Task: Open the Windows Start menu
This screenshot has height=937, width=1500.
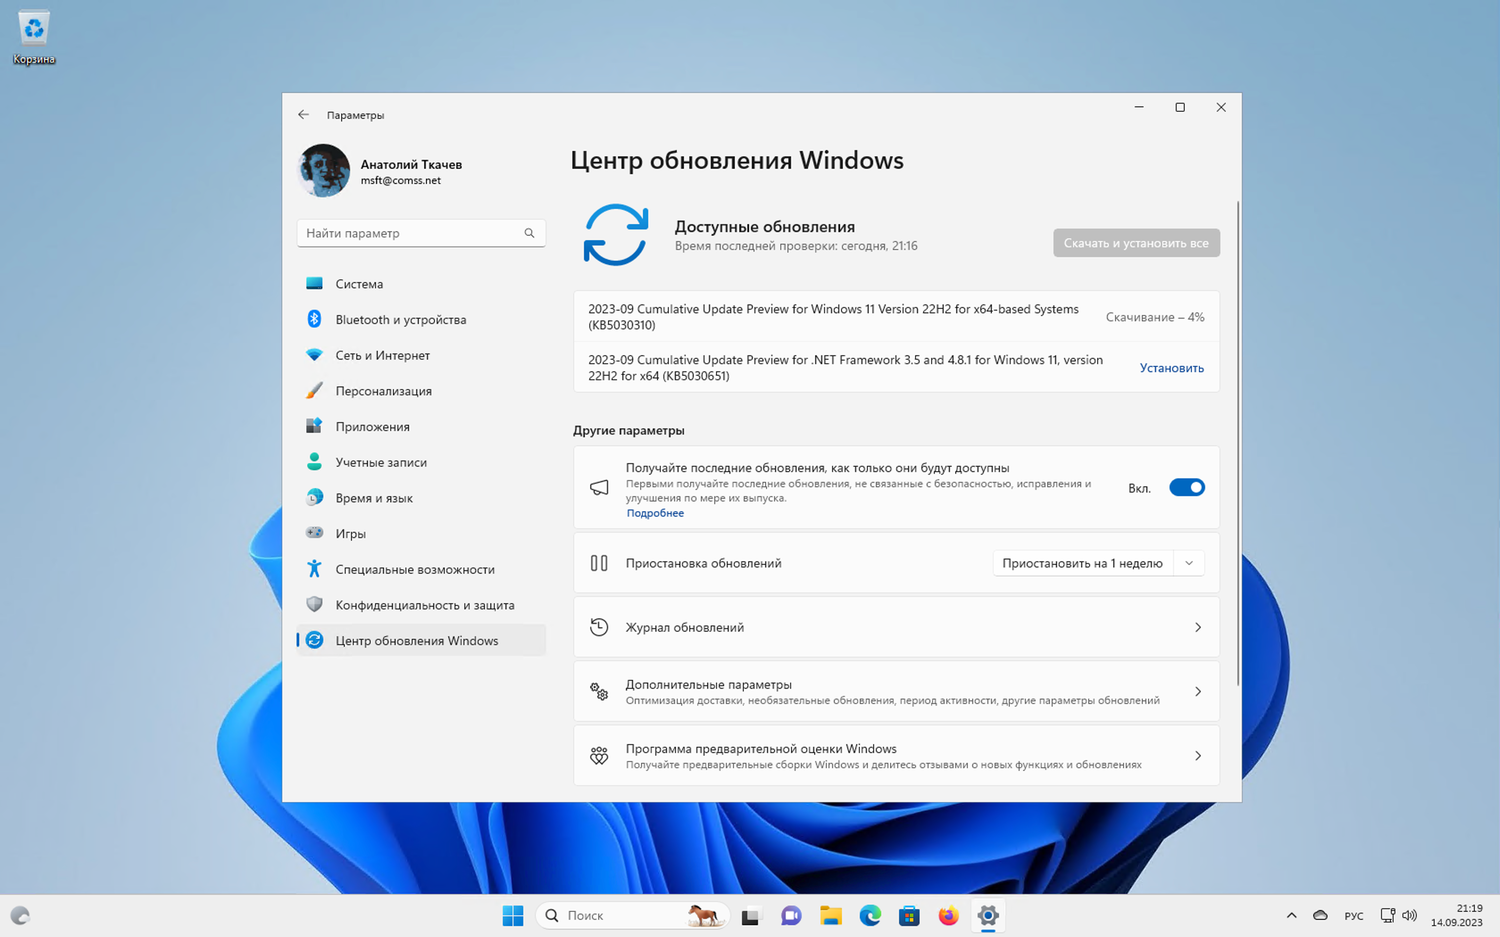Action: 513,916
